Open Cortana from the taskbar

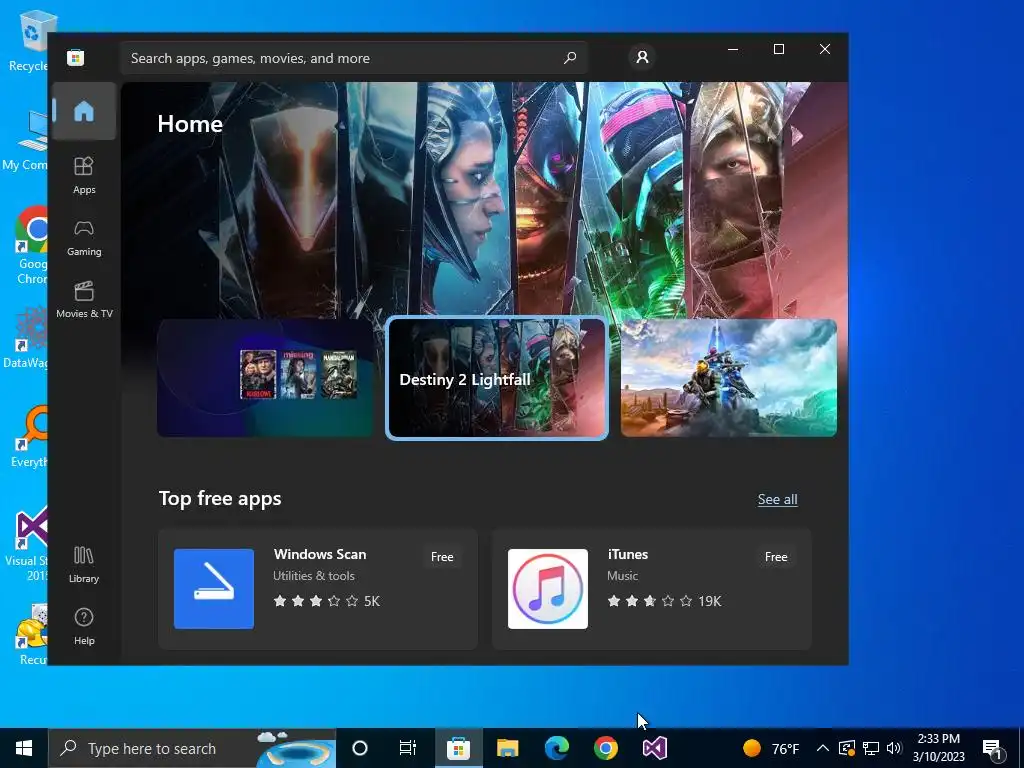[360, 748]
